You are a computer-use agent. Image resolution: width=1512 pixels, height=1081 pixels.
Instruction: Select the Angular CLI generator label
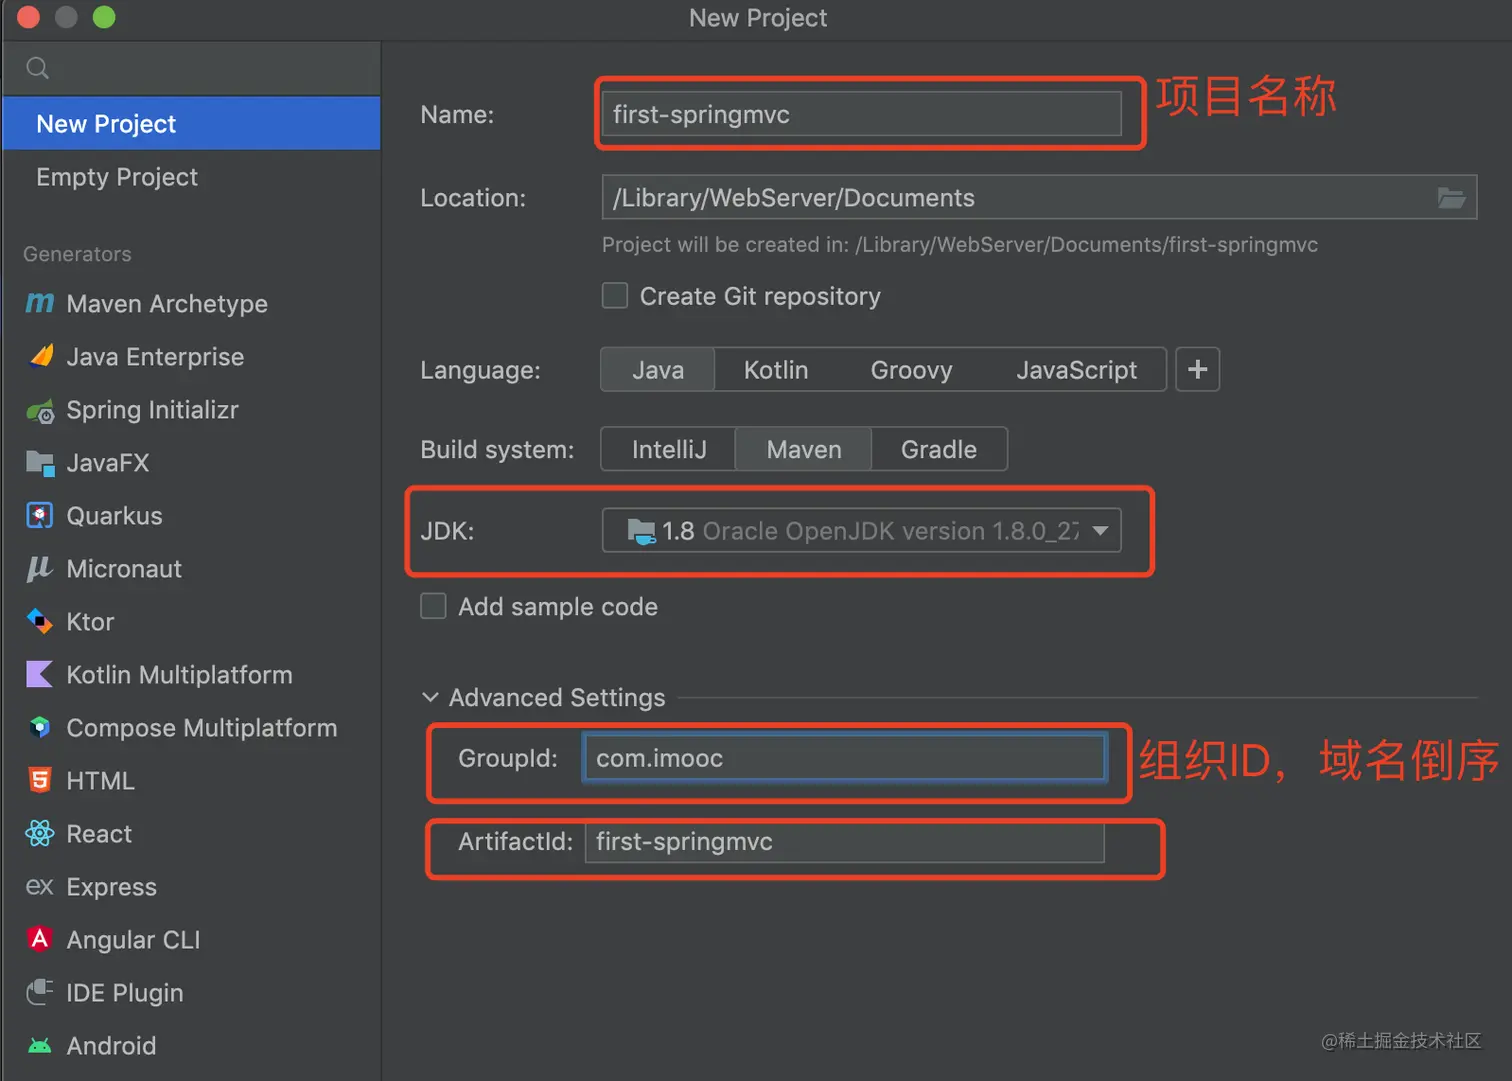[133, 940]
